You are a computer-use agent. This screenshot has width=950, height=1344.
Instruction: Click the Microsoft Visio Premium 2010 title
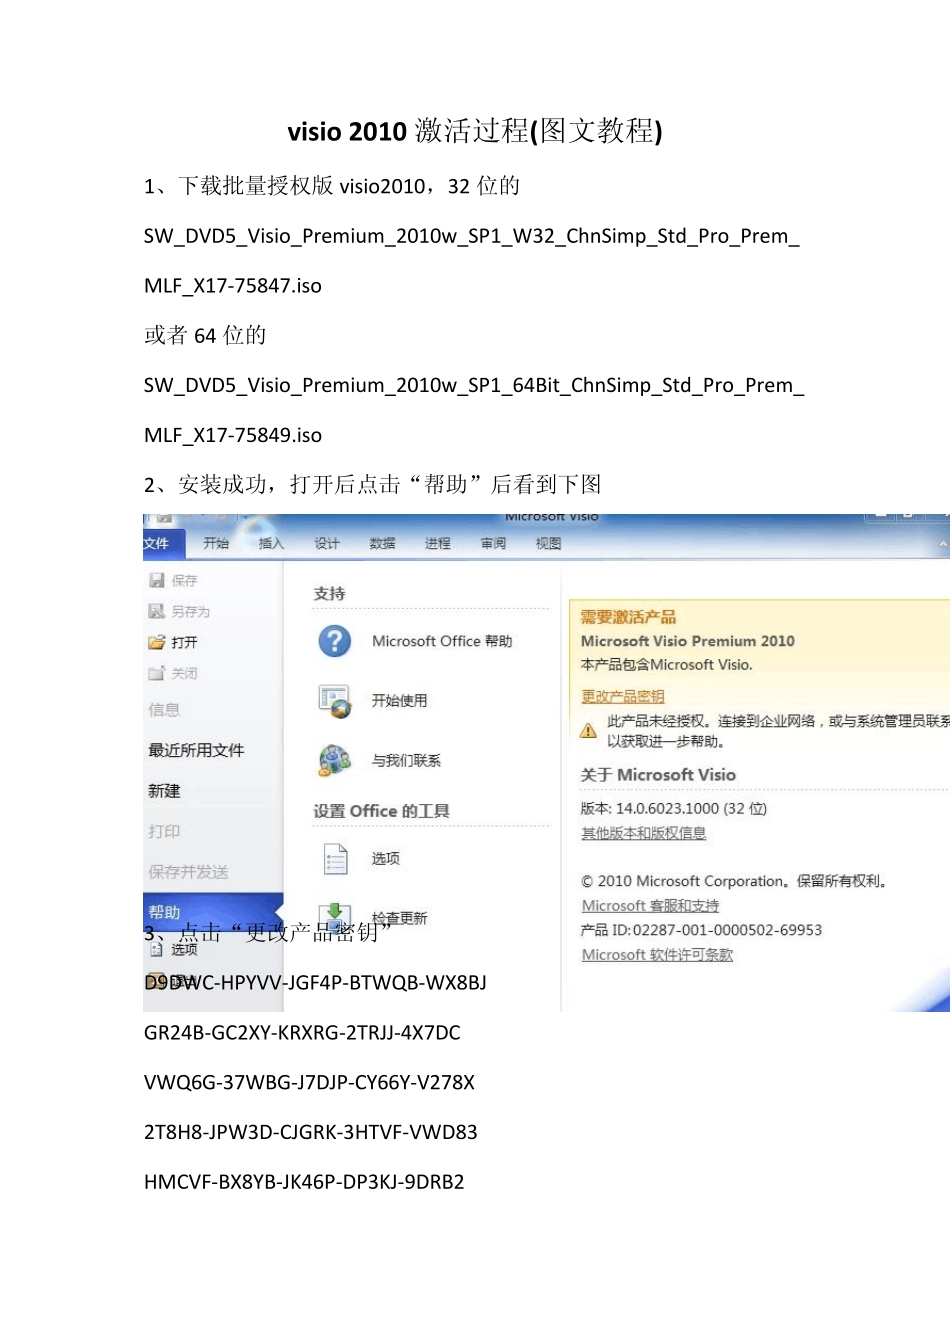[688, 641]
